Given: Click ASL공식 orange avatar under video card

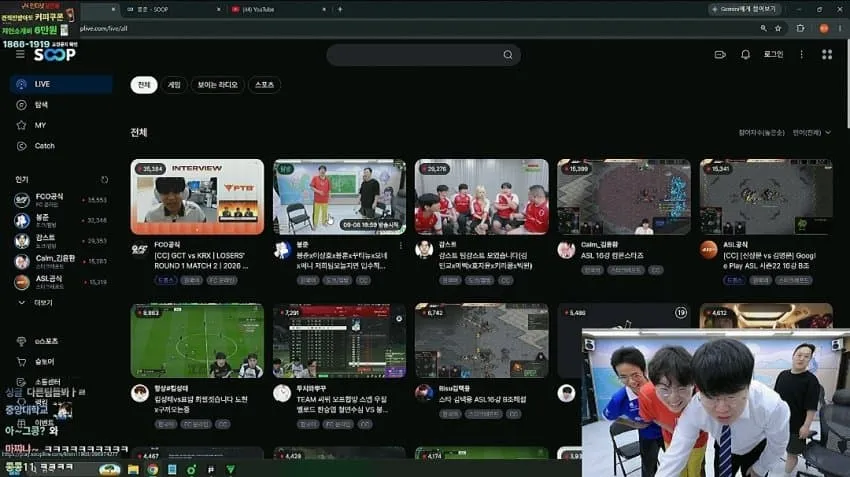Looking at the screenshot, I should [x=709, y=250].
